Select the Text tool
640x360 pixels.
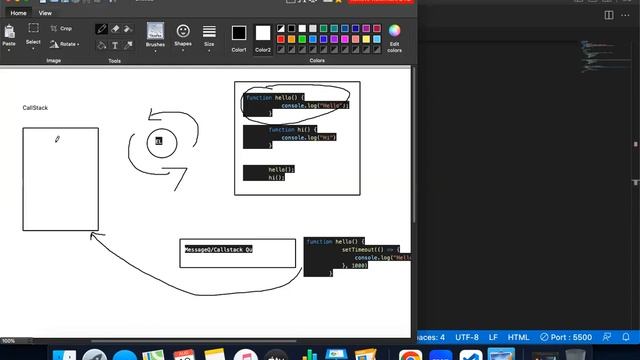(x=115, y=45)
